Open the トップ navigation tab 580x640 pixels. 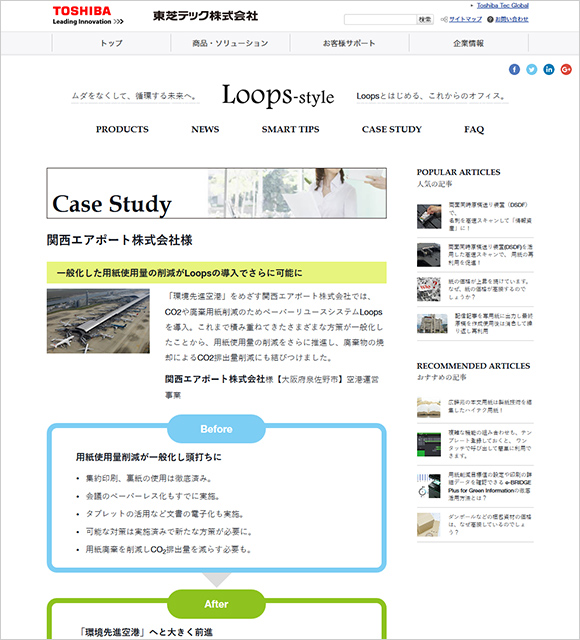tap(111, 43)
